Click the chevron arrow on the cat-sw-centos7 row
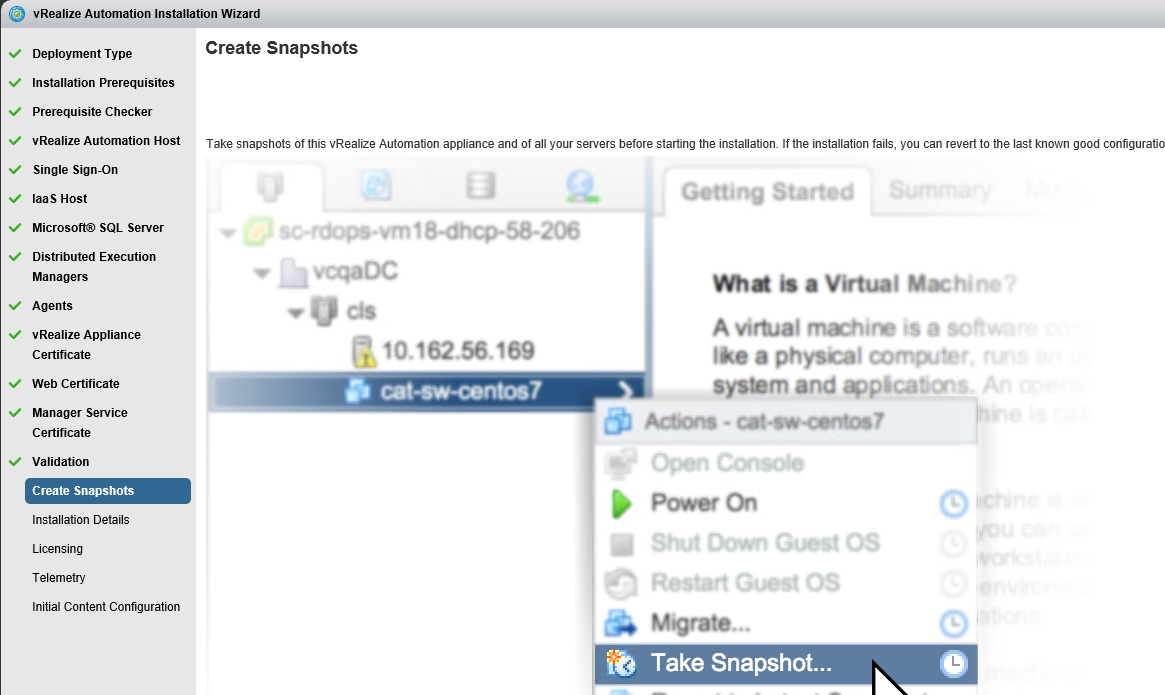 [x=626, y=390]
